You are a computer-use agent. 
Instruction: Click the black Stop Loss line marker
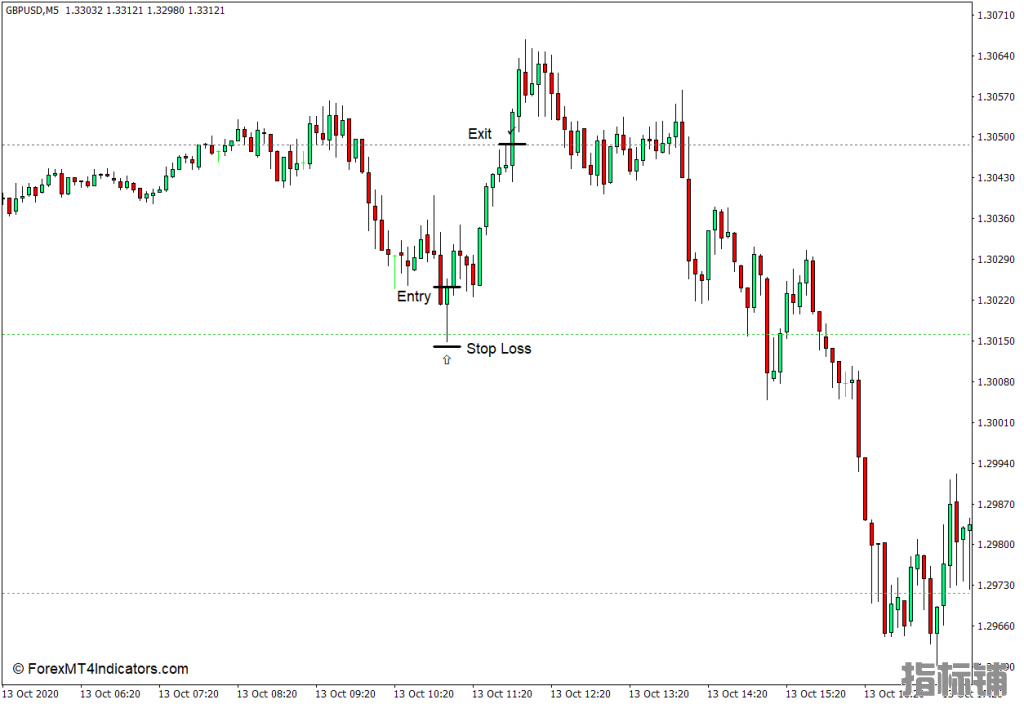[446, 346]
